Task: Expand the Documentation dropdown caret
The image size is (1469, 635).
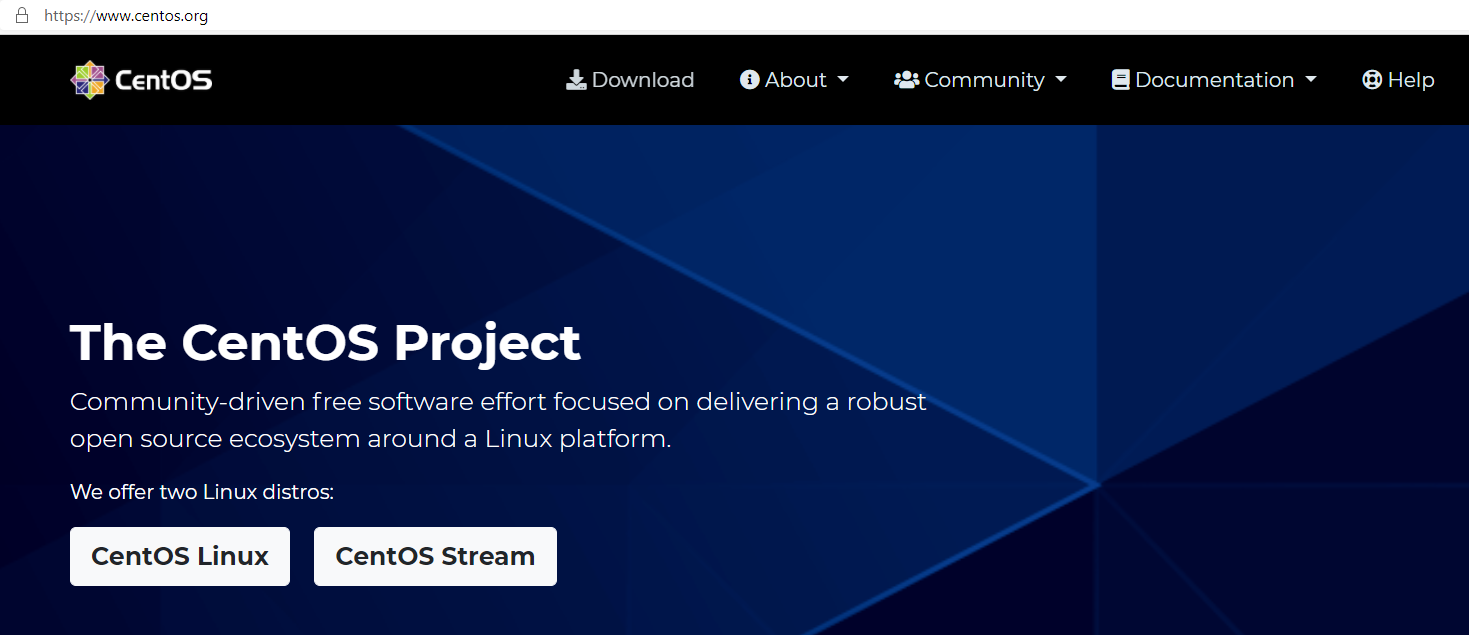Action: point(1310,80)
